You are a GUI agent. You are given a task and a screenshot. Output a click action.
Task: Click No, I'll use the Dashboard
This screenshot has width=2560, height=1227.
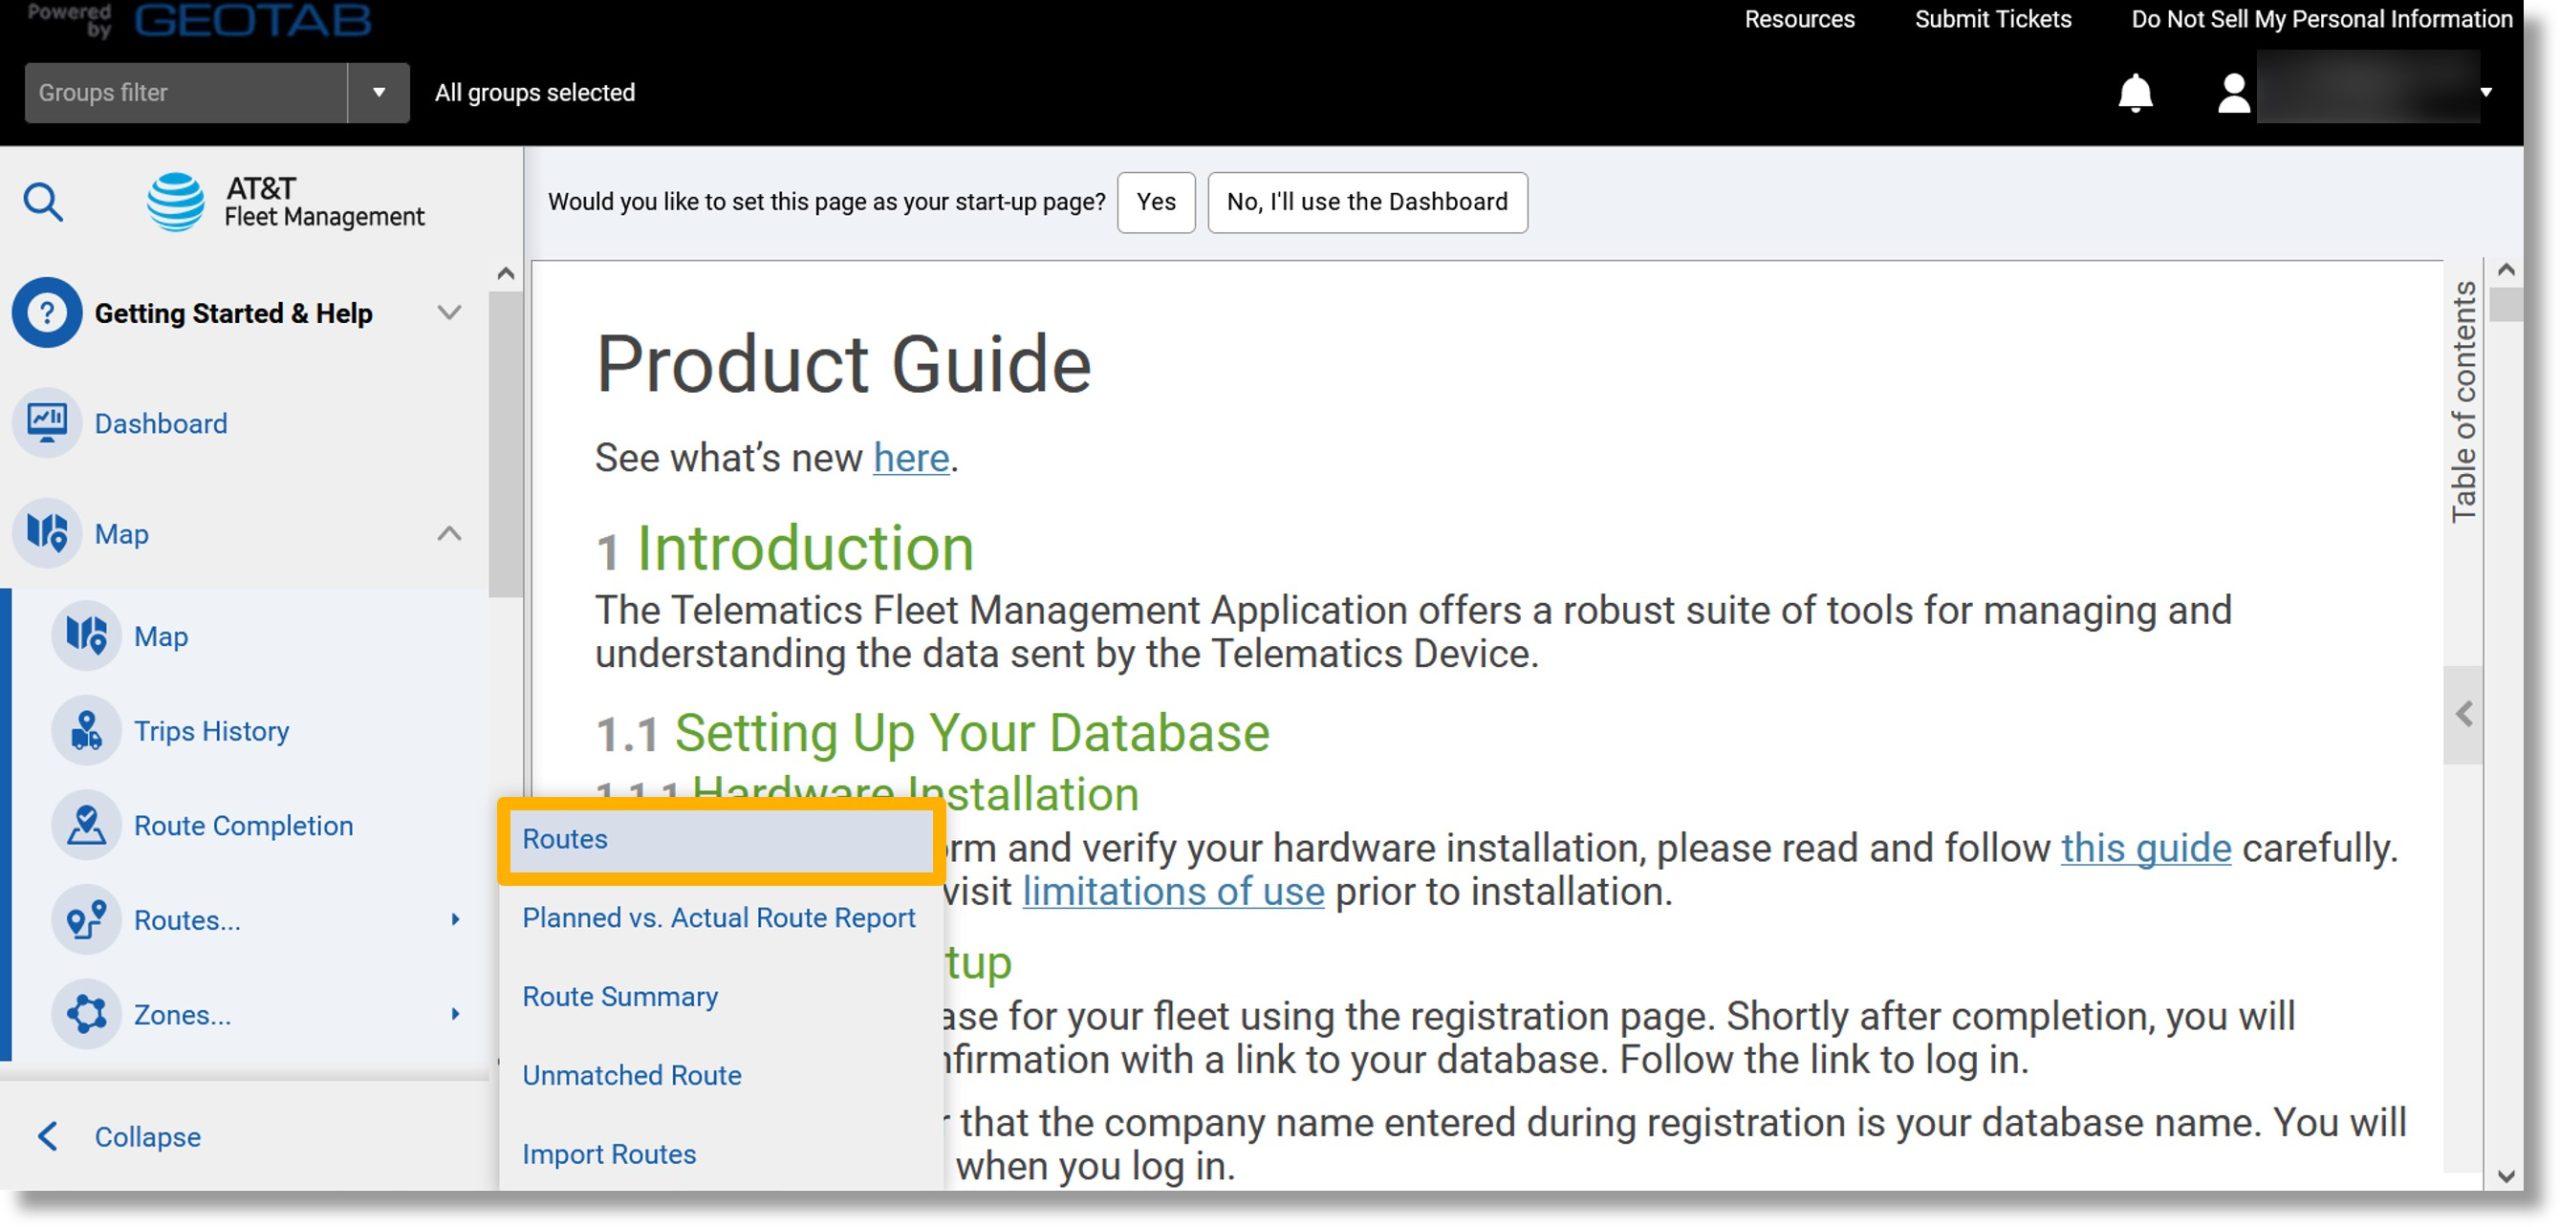1367,202
